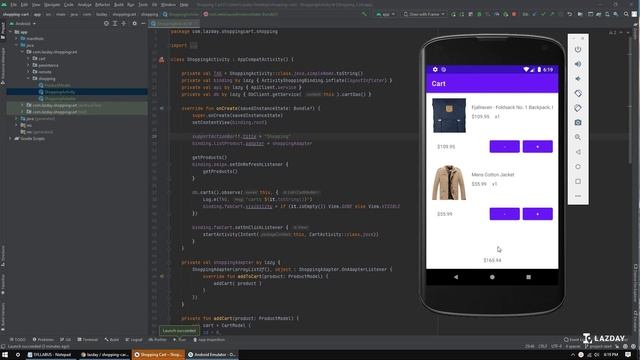
Task: Expand the persistence package
Action: (28, 65)
